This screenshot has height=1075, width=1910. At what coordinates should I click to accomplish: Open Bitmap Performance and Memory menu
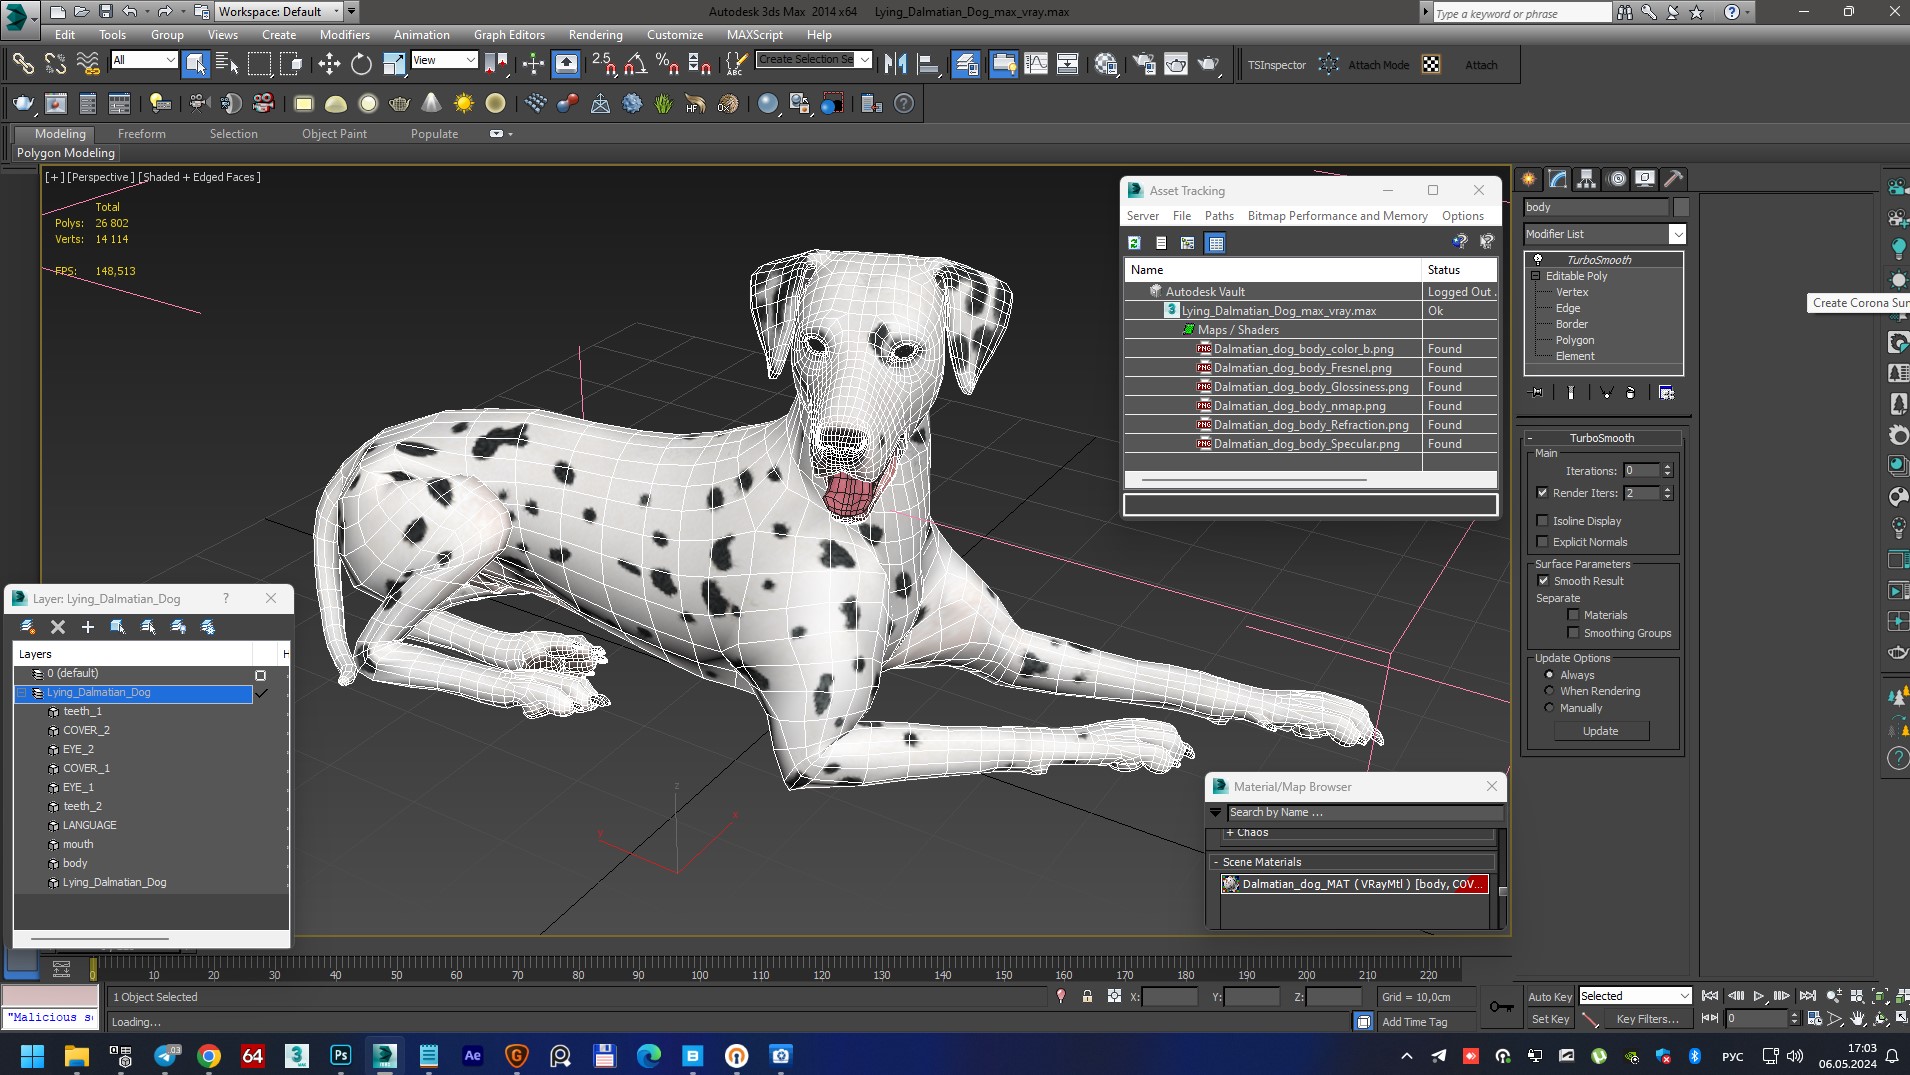tap(1337, 216)
